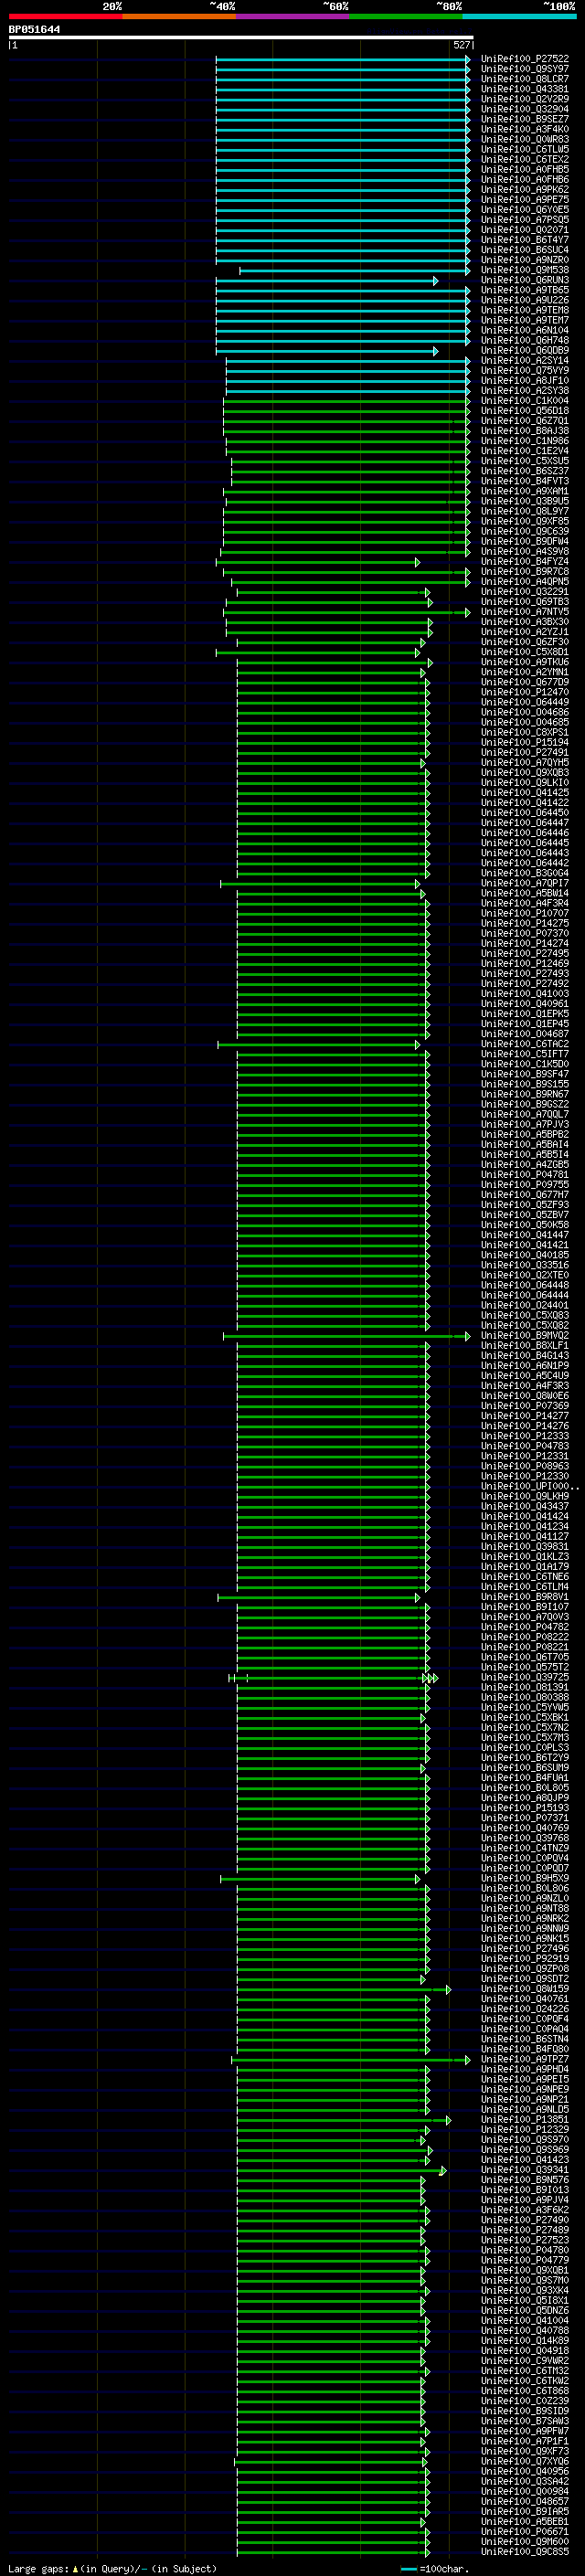Click arrowhead of the UniRef100_Q6QDB9 alignment
585x2576 pixels.
point(435,351)
